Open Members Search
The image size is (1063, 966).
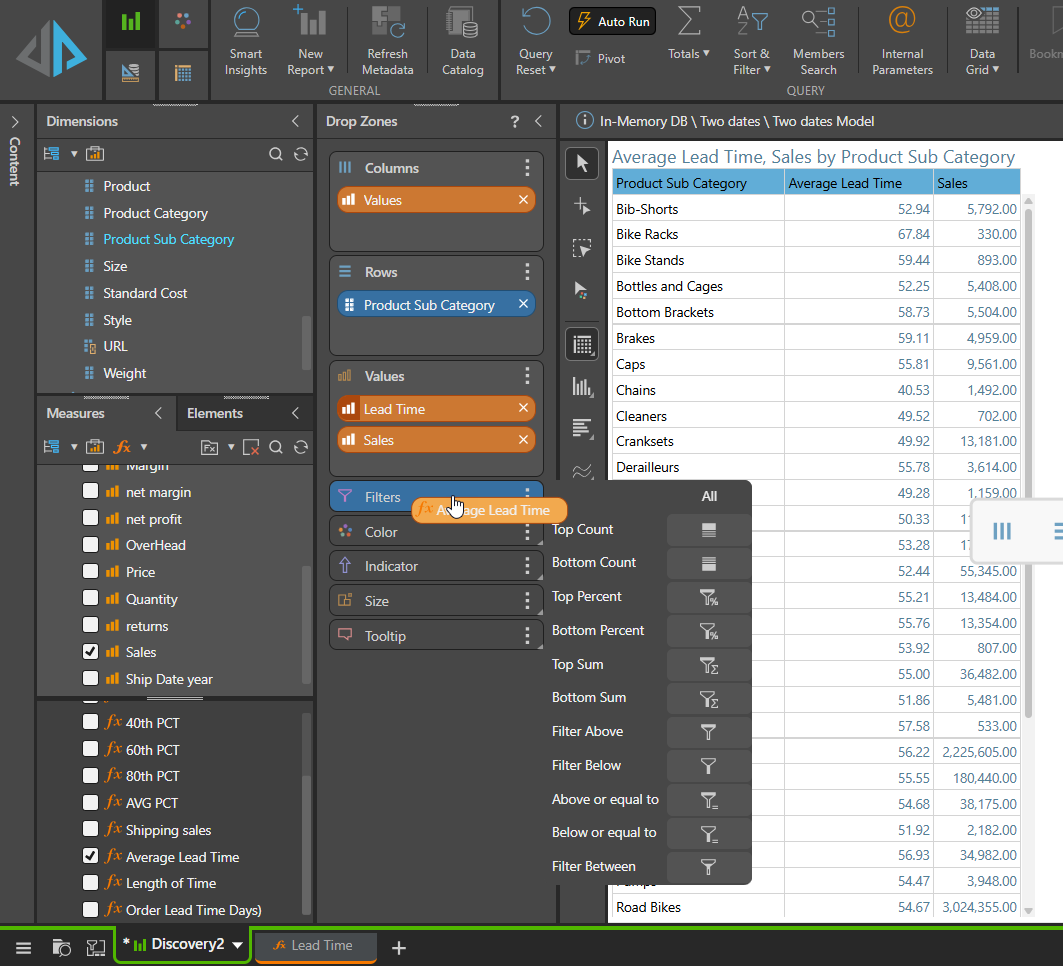click(818, 41)
